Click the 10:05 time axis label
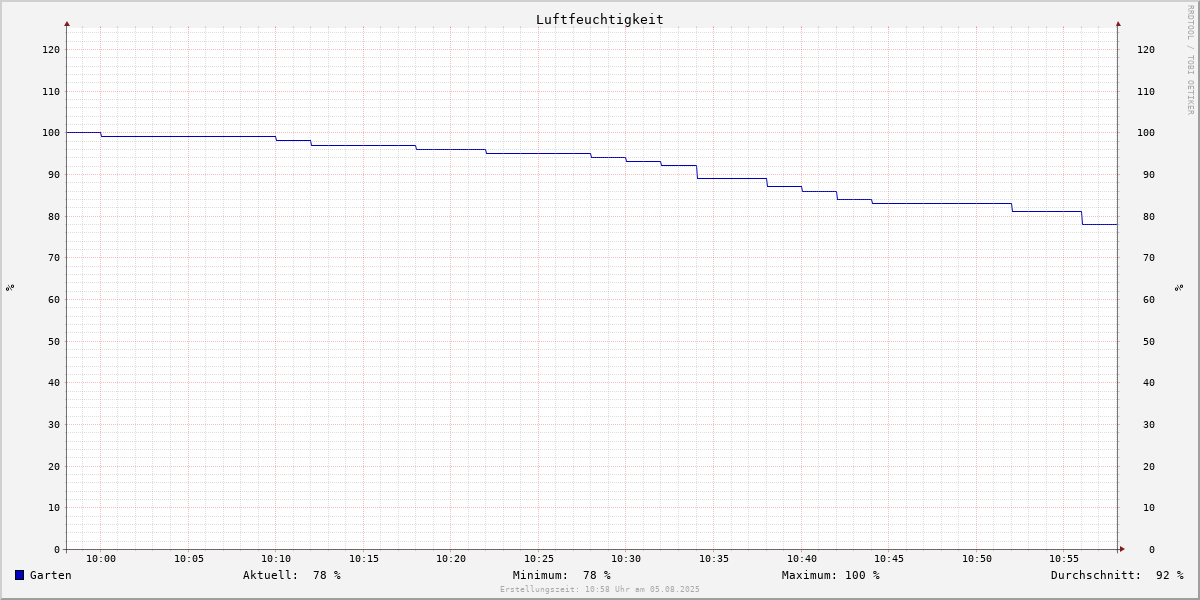1200x600 pixels. (189, 559)
